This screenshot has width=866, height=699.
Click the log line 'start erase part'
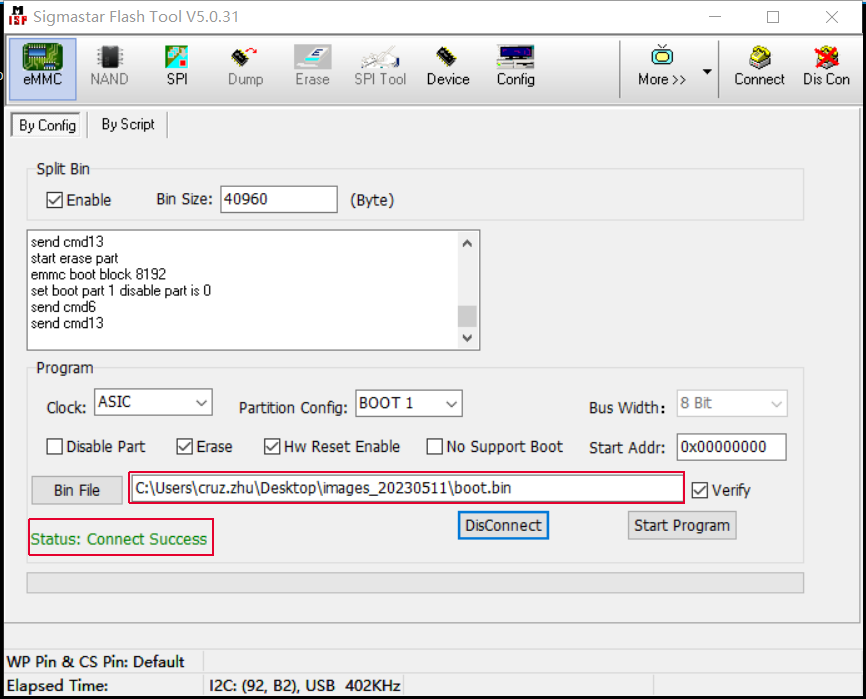[x=75, y=258]
